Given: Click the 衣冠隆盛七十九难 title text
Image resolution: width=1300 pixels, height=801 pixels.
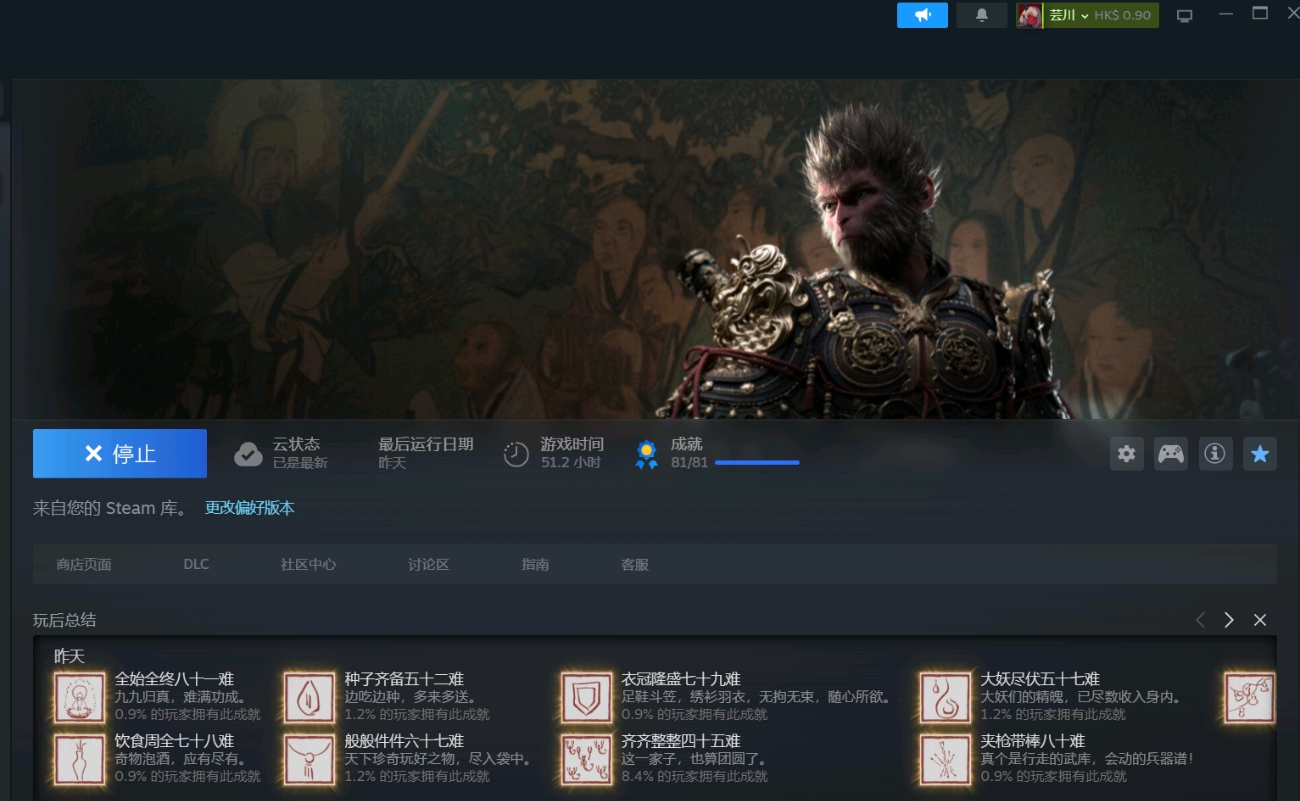Looking at the screenshot, I should (681, 679).
